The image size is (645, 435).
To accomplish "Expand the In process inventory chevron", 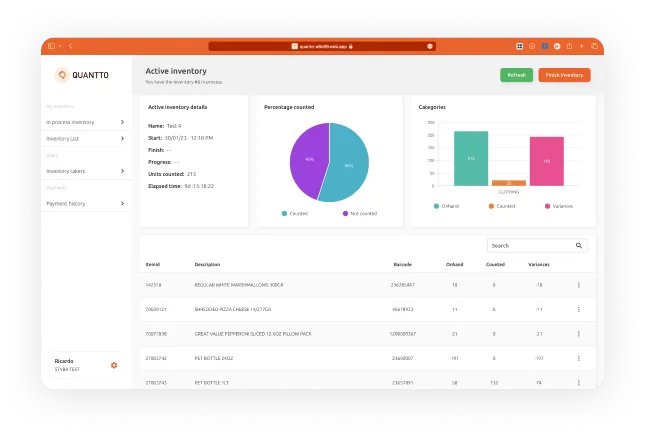I will point(122,122).
